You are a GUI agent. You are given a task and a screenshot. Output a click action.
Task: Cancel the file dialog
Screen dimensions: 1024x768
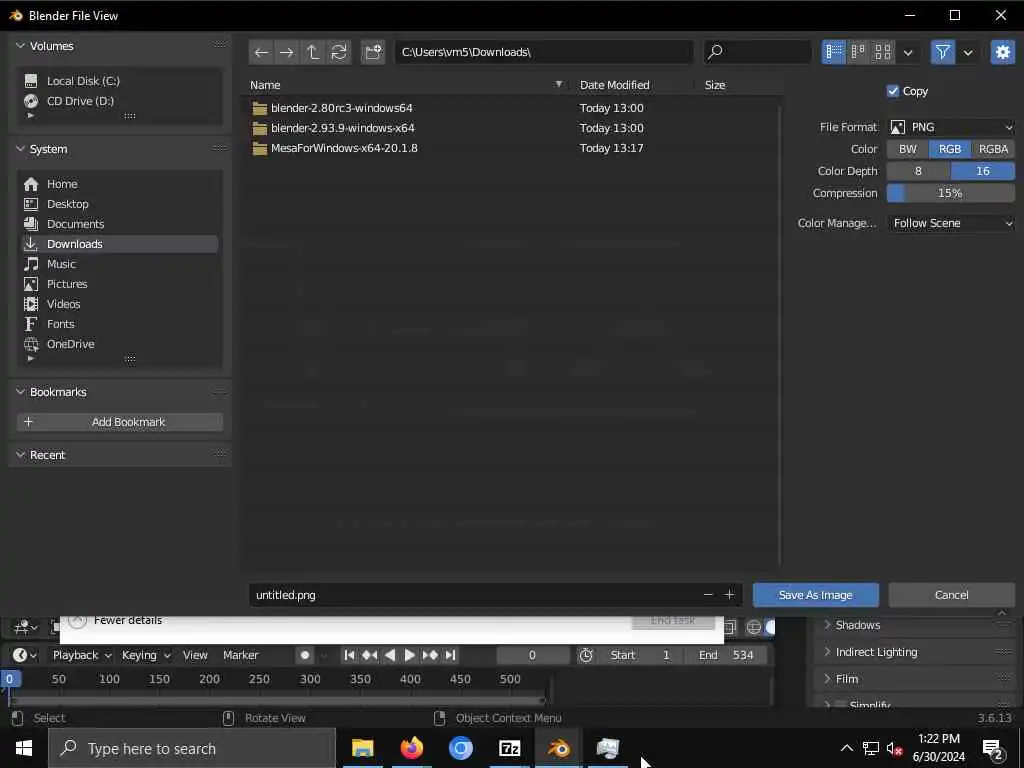coord(952,595)
